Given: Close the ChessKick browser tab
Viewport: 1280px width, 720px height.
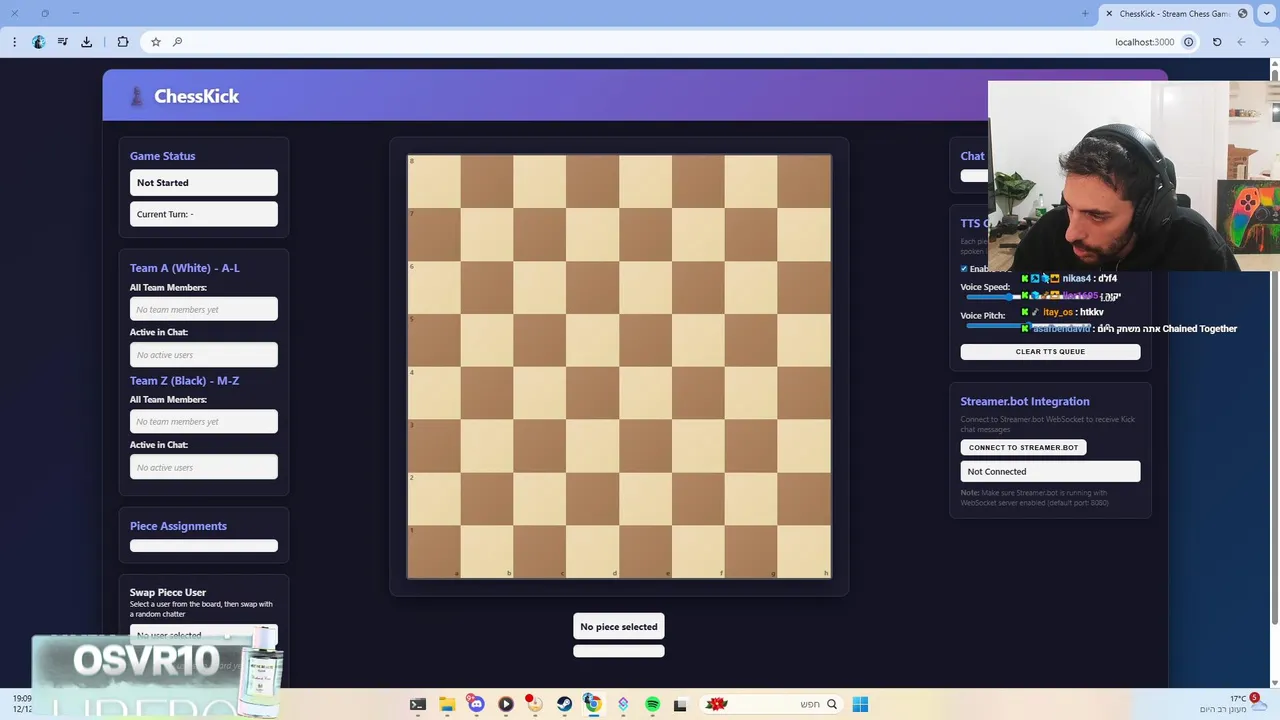Looking at the screenshot, I should [1108, 13].
